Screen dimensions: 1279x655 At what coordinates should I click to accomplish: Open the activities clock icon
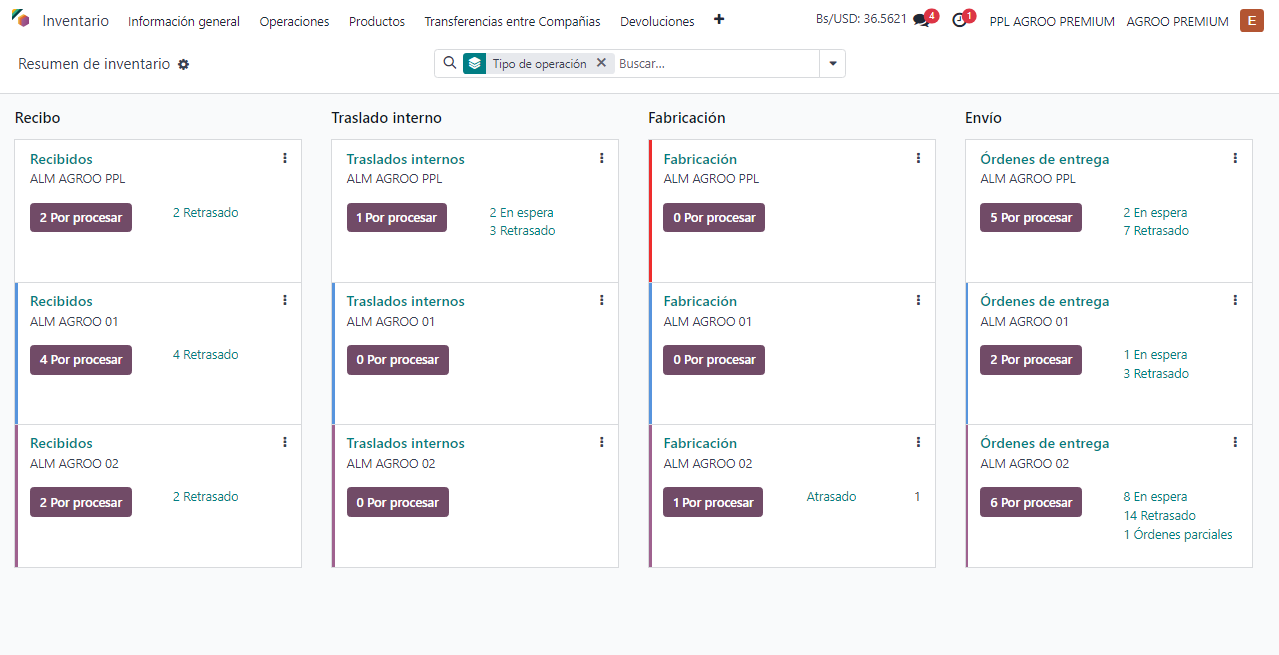coord(960,20)
